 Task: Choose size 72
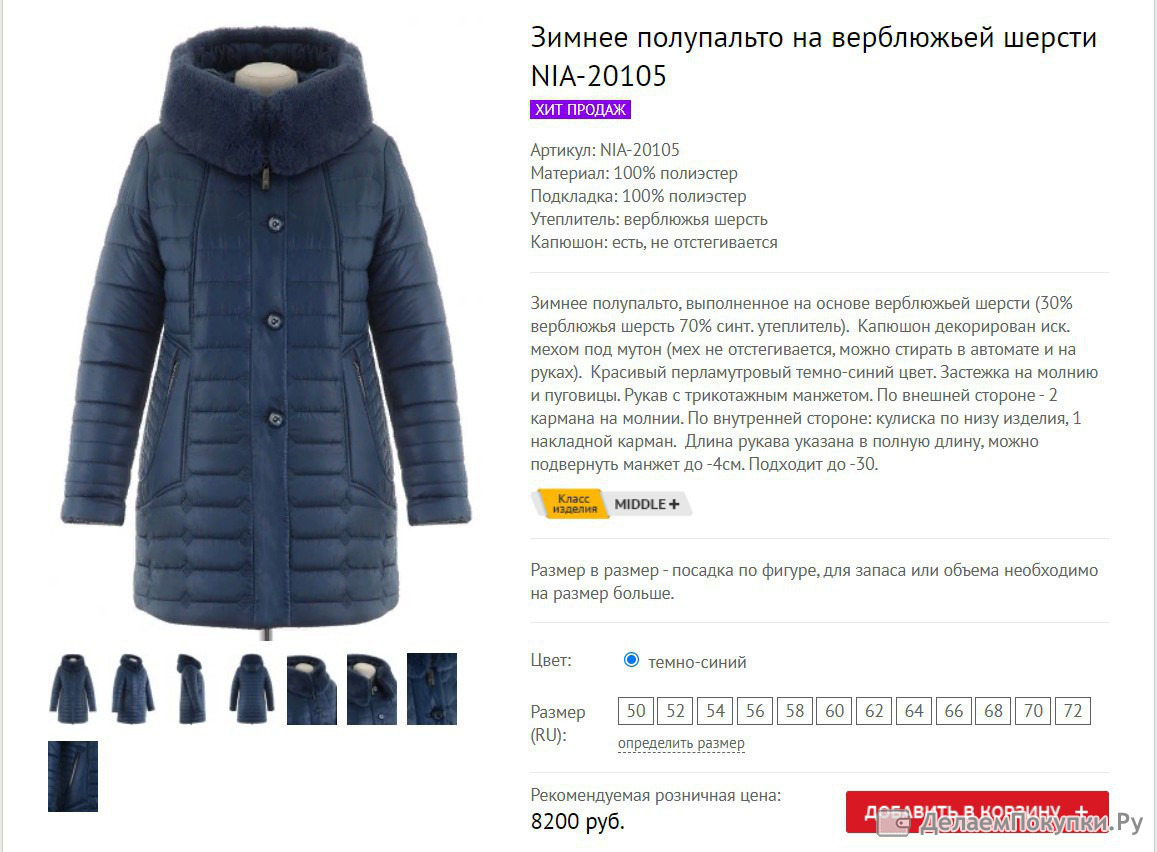1073,711
